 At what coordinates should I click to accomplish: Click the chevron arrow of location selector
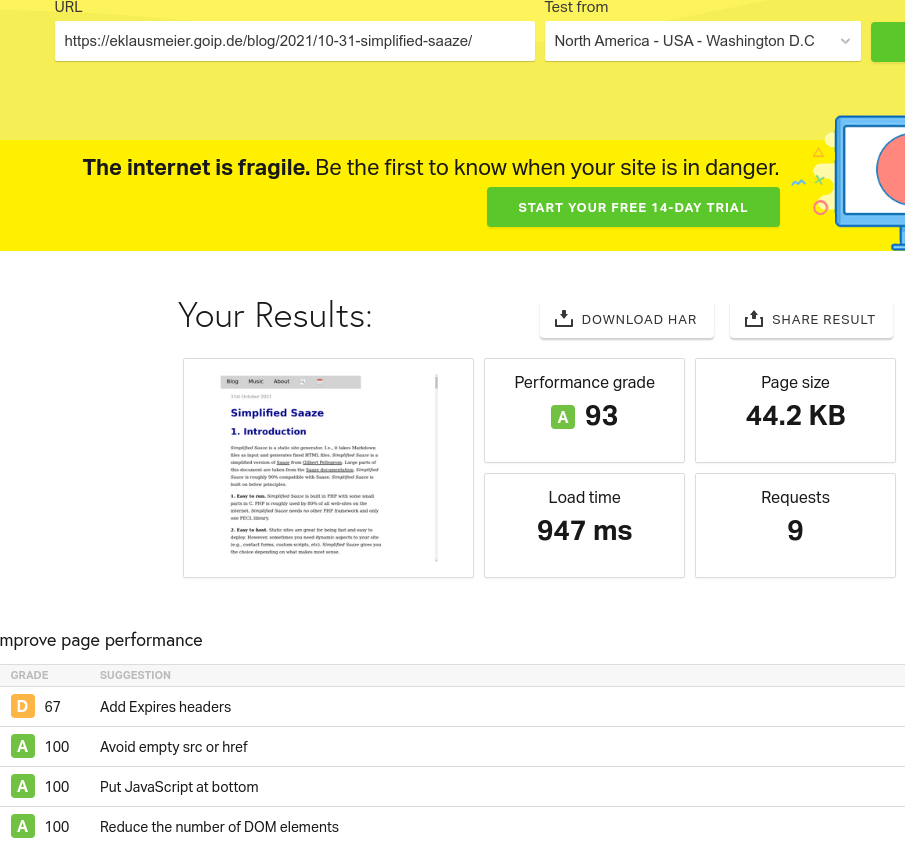(x=845, y=42)
